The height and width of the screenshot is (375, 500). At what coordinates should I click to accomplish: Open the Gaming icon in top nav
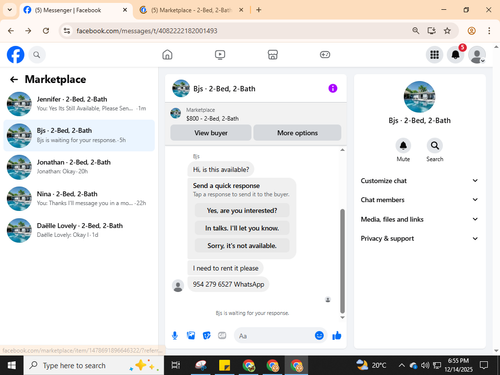[x=325, y=54]
